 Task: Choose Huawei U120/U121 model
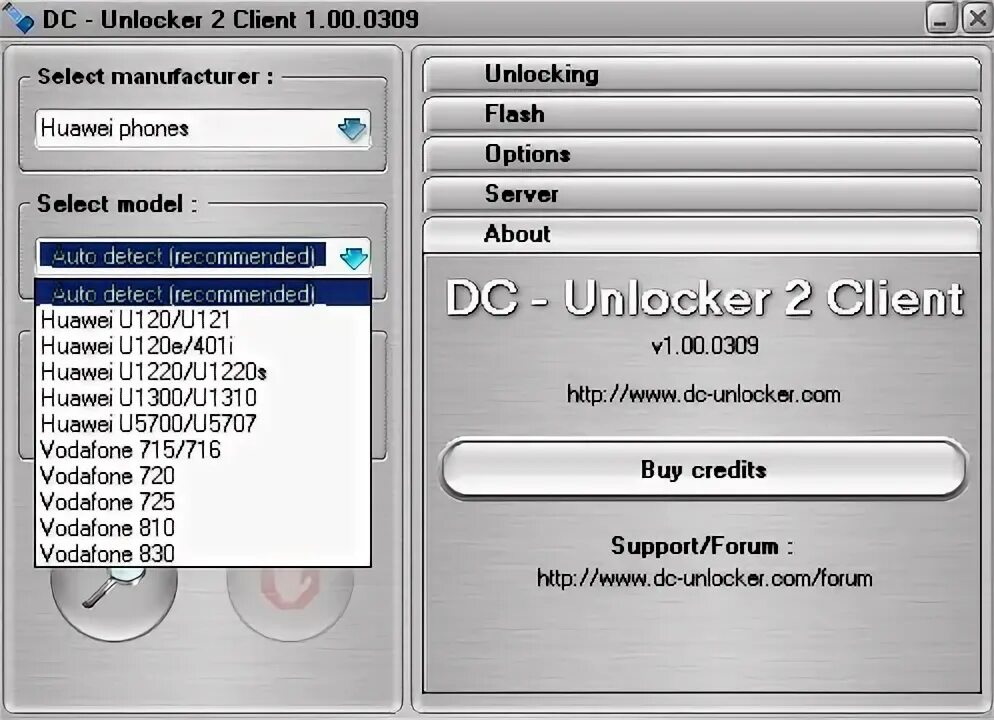(x=203, y=319)
